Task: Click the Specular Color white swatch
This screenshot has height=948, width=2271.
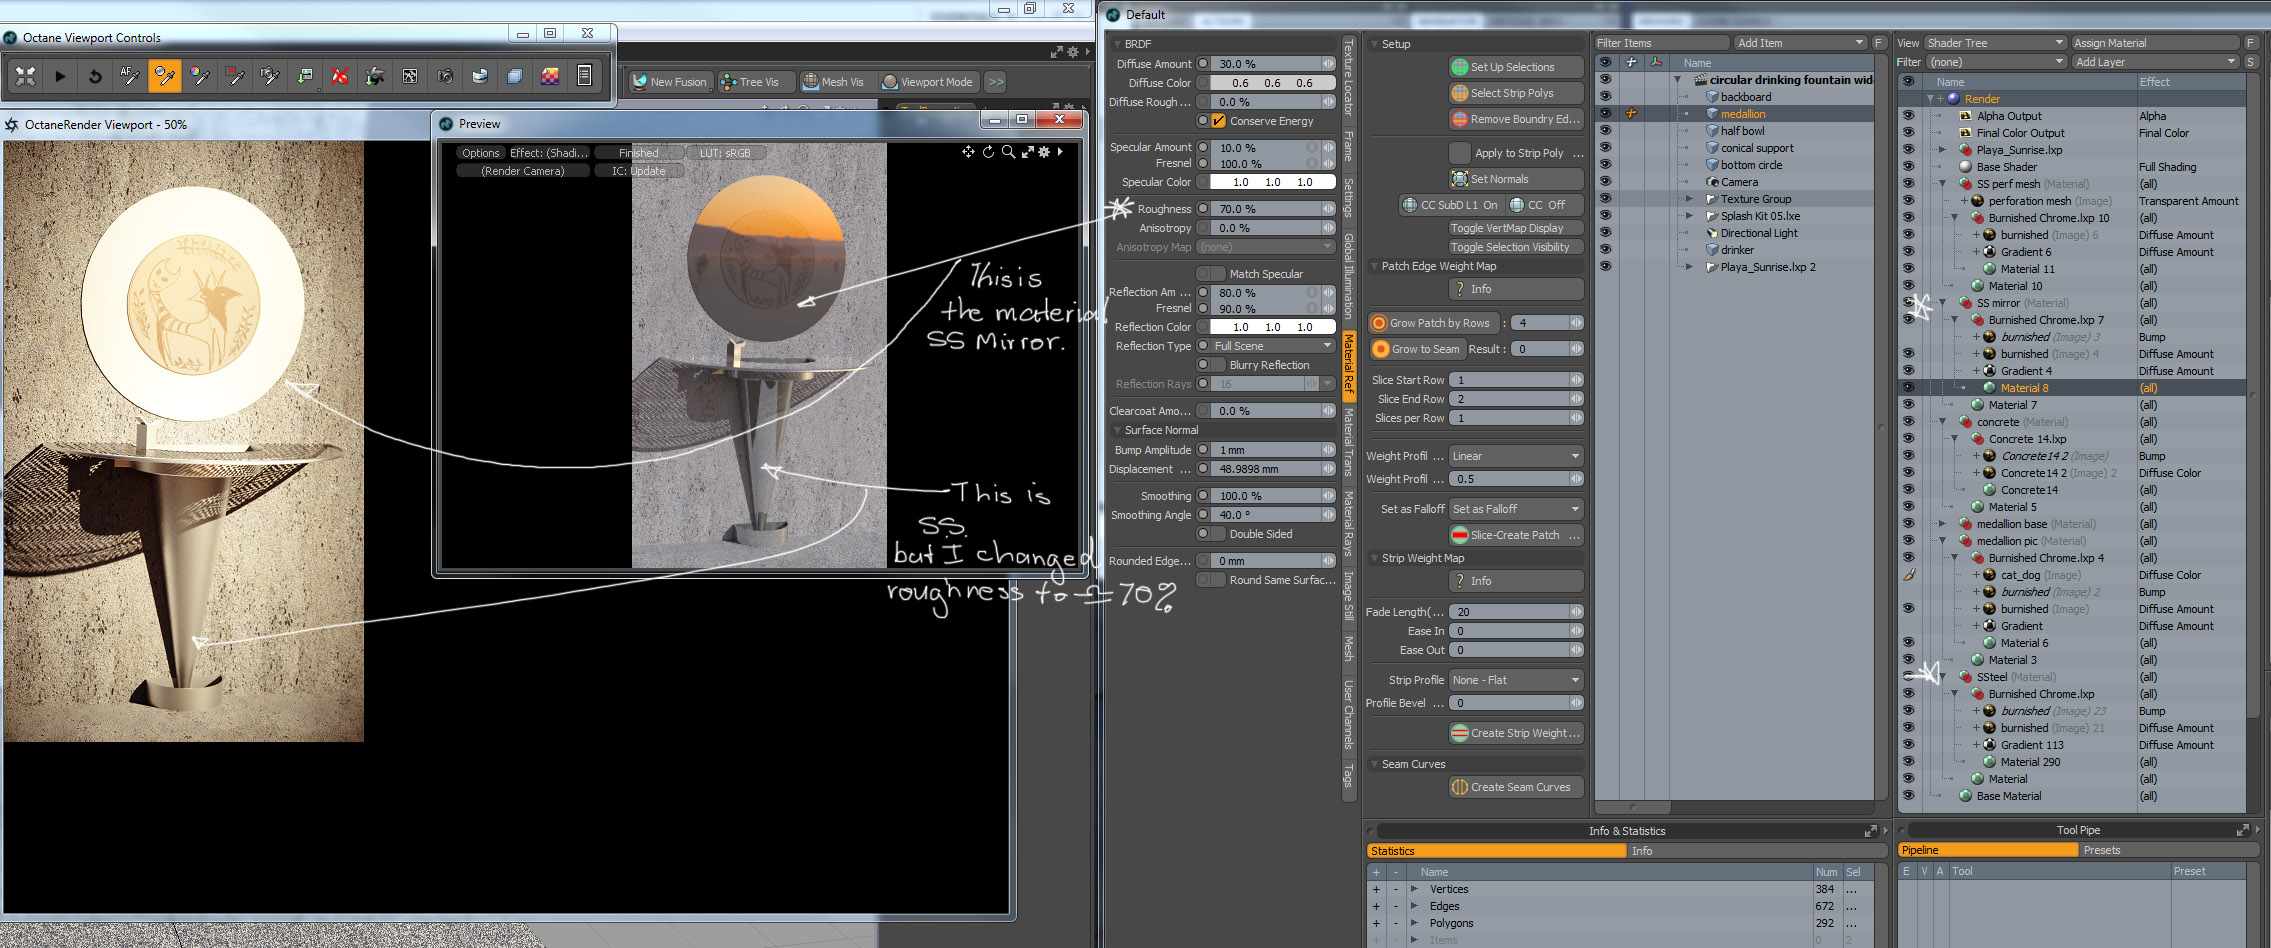Action: [x=1273, y=182]
